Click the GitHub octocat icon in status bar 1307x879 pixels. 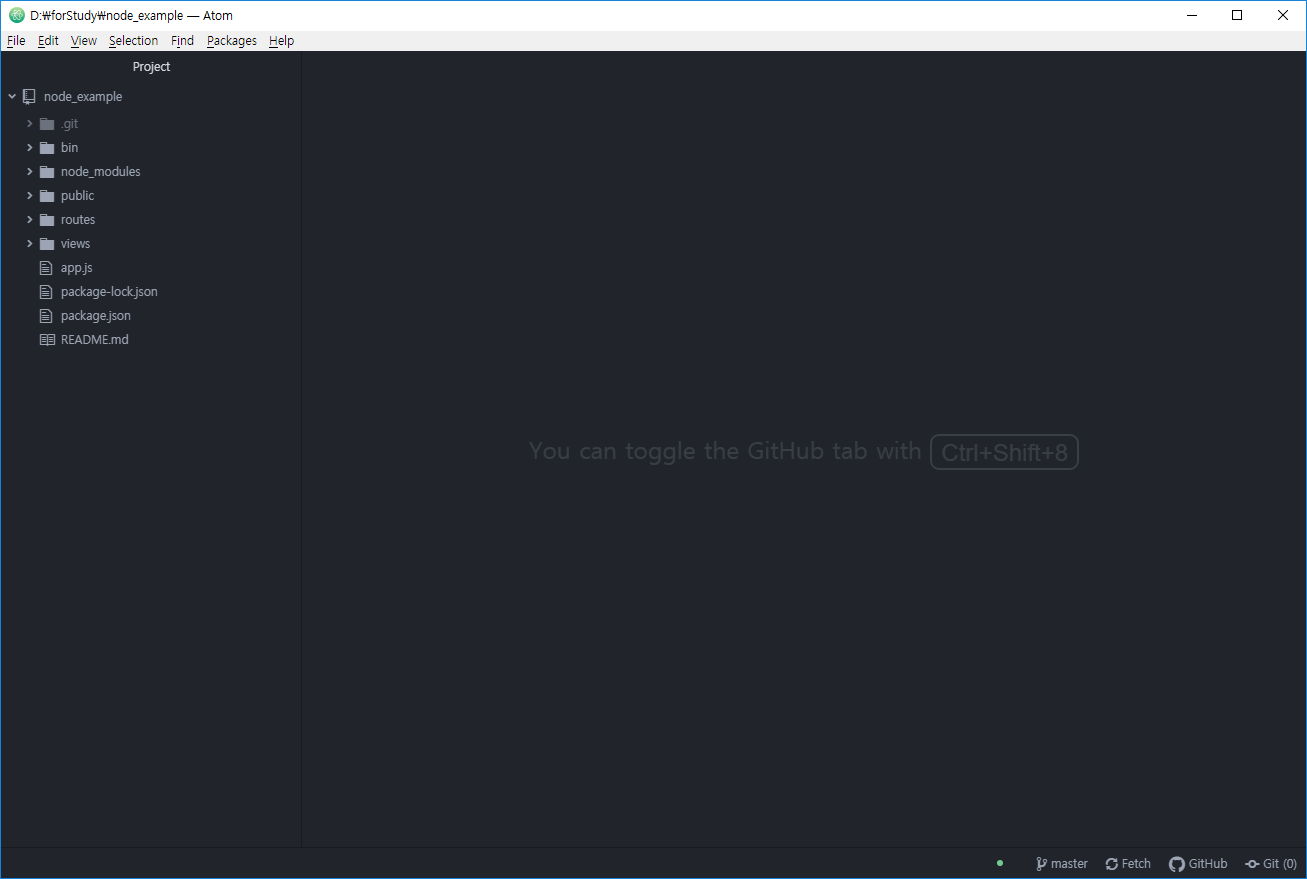[x=1176, y=863]
